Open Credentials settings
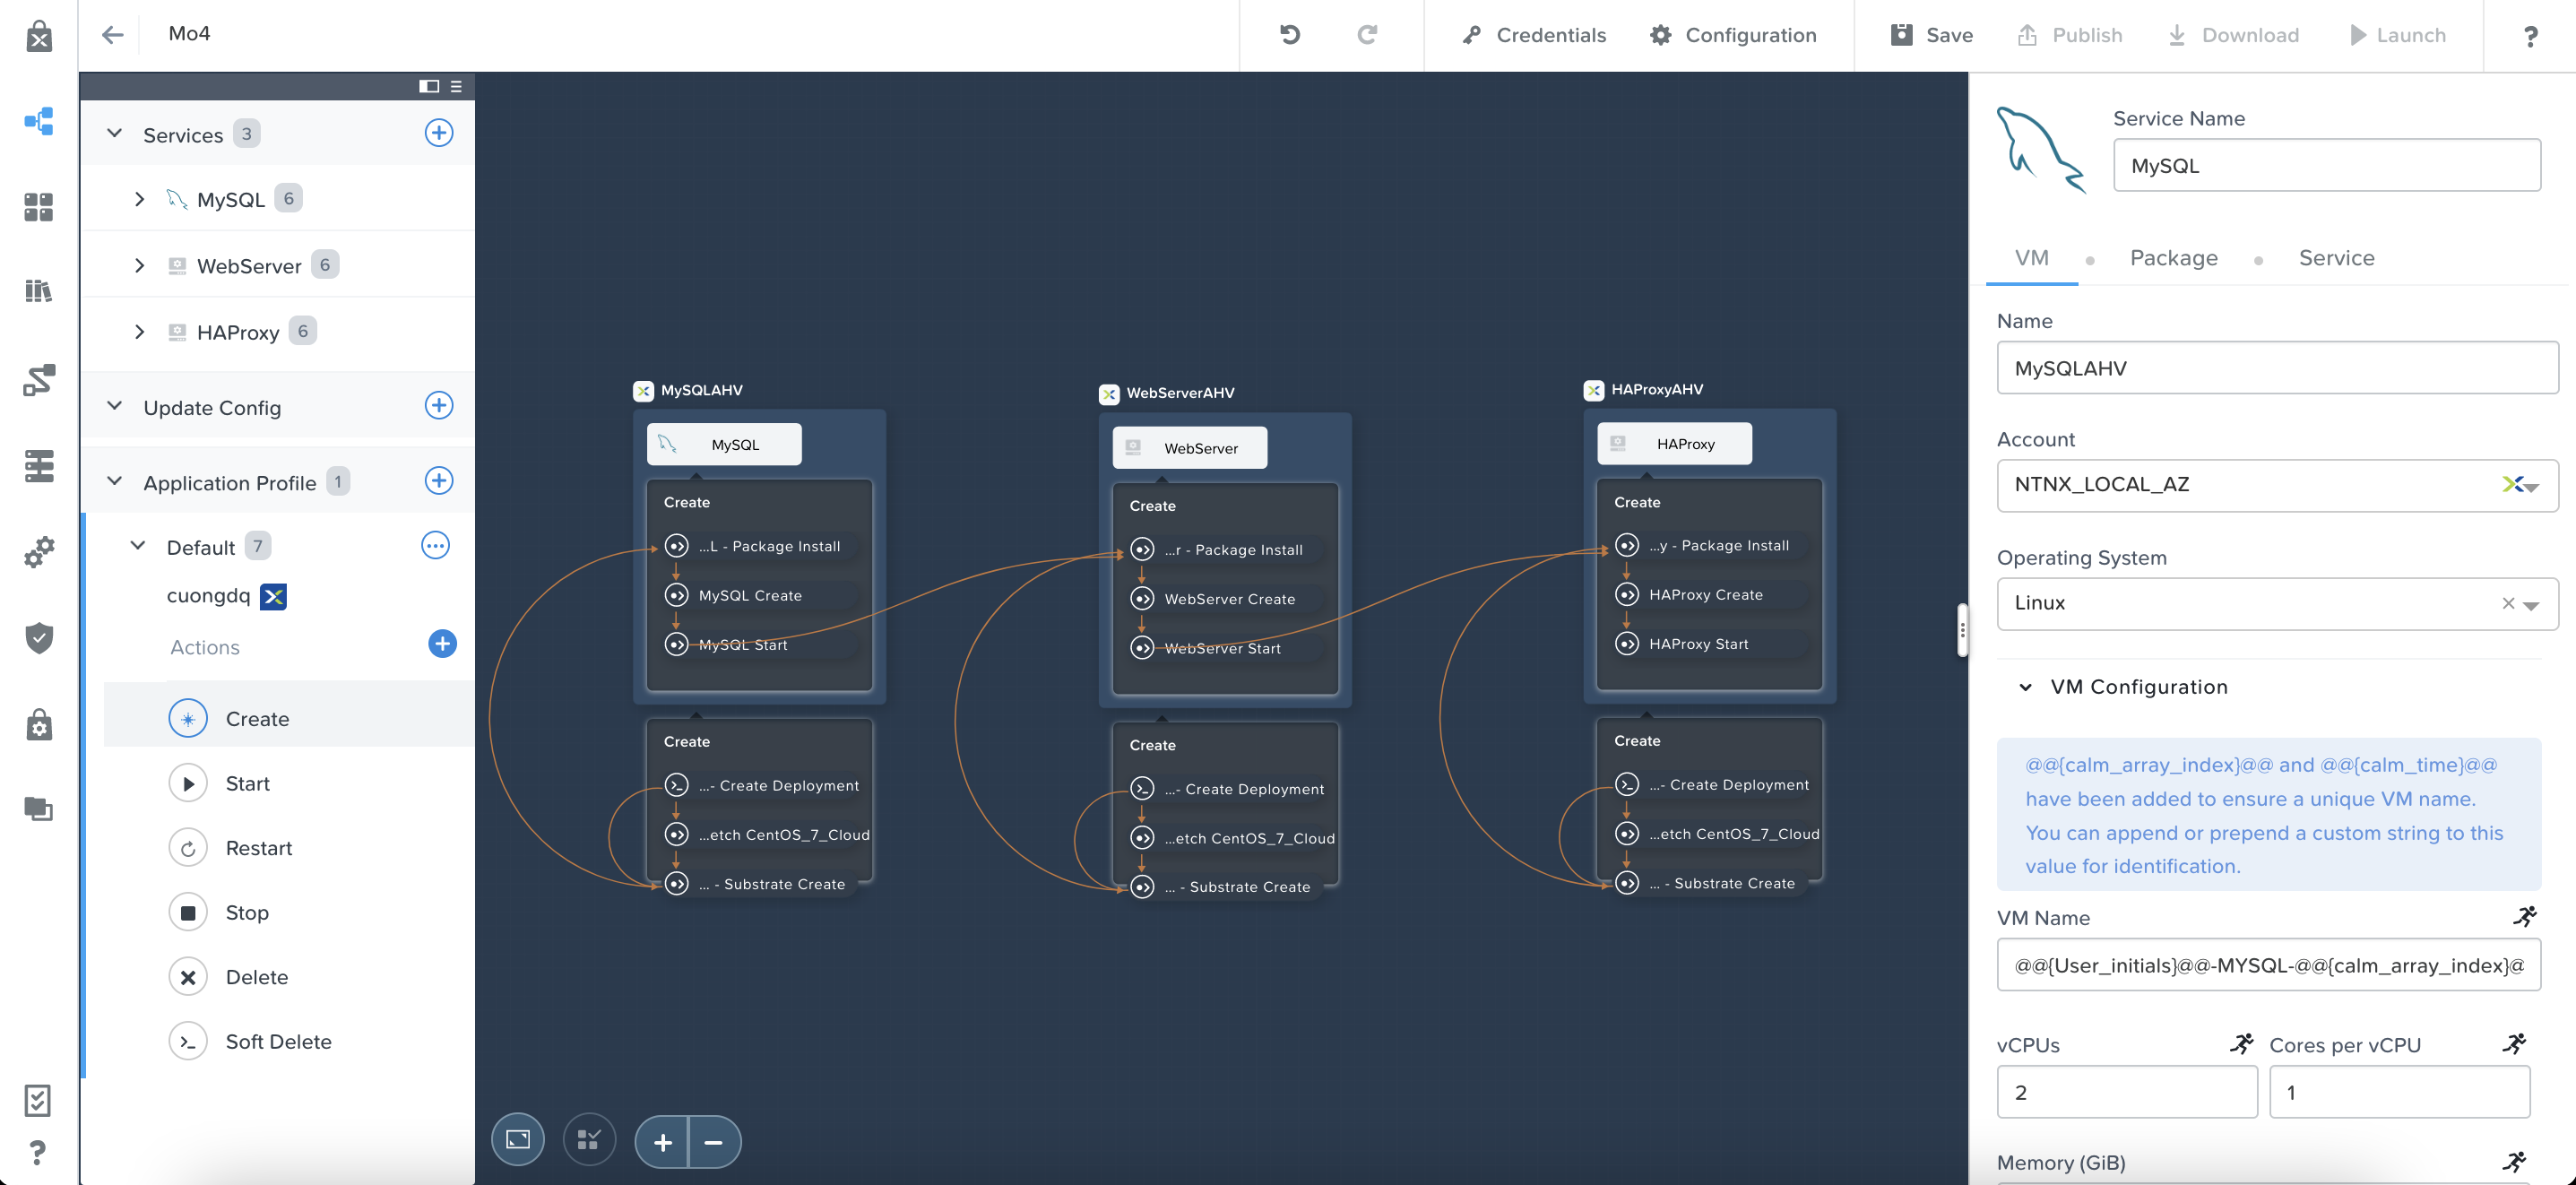 [1533, 35]
